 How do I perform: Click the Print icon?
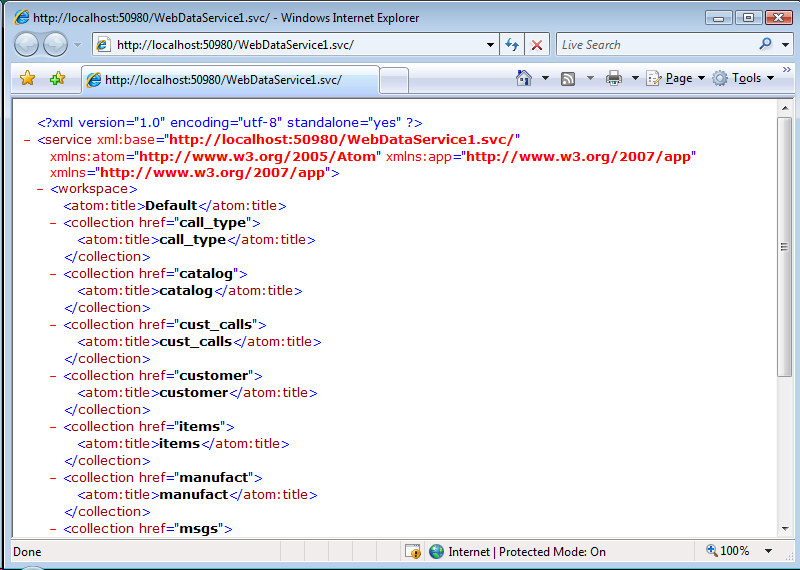point(614,78)
